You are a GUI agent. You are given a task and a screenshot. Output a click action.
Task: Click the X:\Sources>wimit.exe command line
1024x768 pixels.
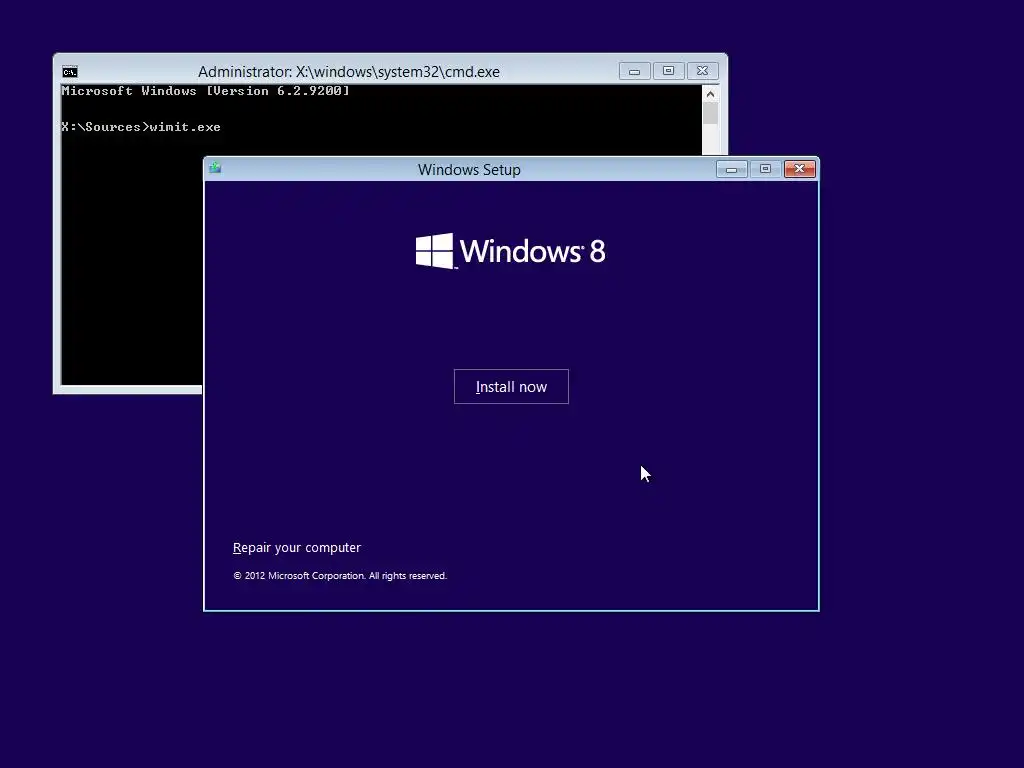coord(141,127)
